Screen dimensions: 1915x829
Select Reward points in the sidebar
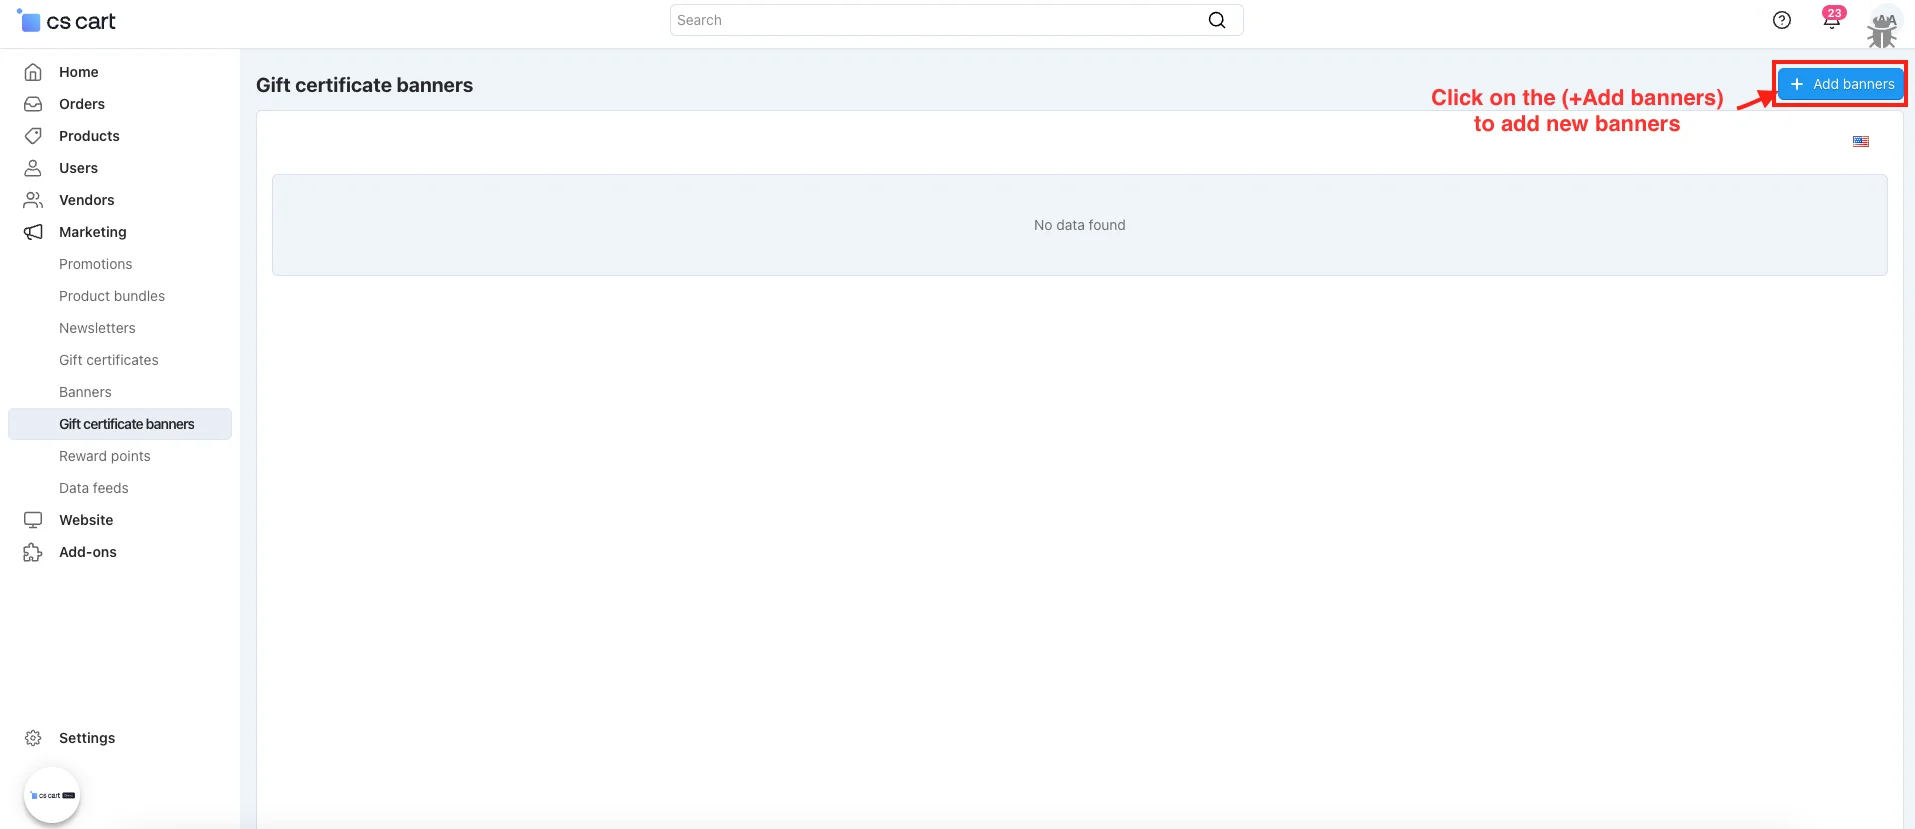coord(104,456)
